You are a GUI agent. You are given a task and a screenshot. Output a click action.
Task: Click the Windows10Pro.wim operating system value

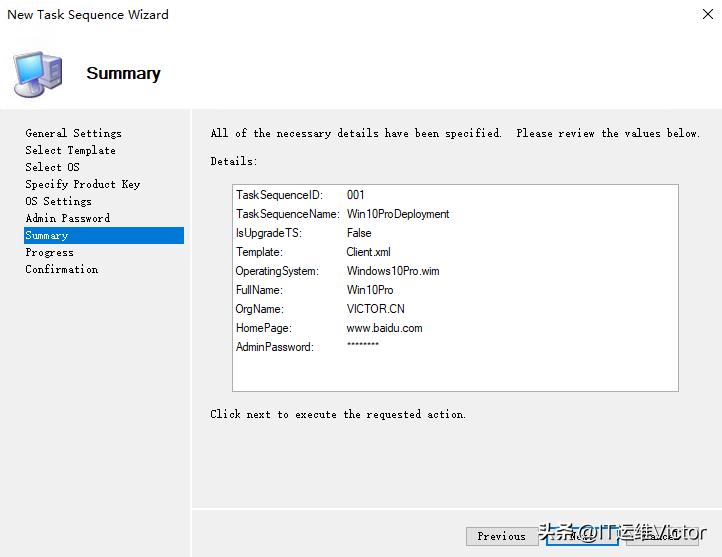[x=393, y=271]
